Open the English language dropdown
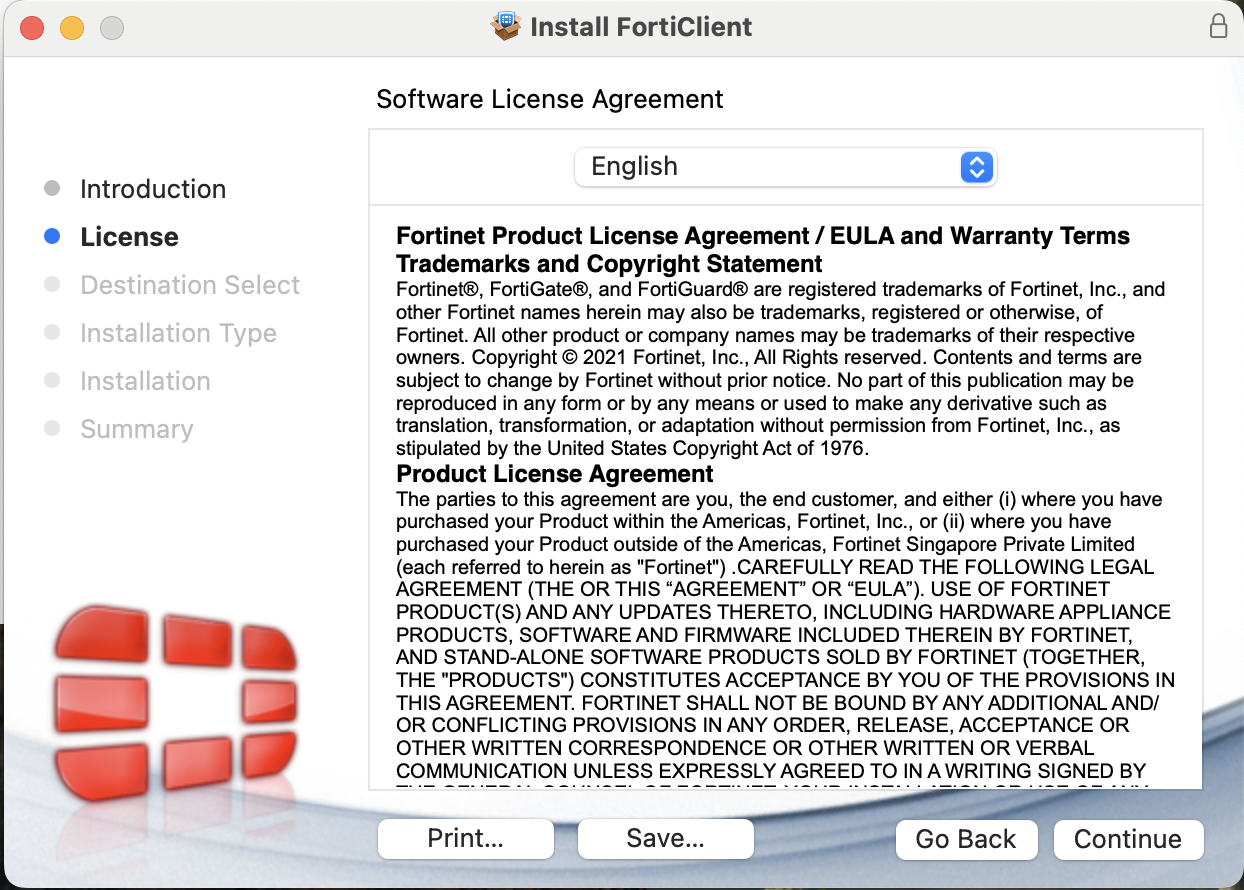Viewport: 1244px width, 890px height. point(785,166)
